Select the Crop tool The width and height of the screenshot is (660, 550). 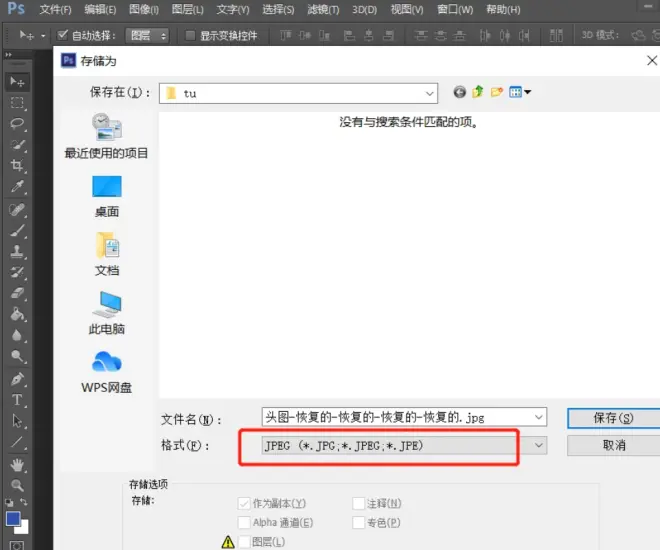[x=17, y=165]
